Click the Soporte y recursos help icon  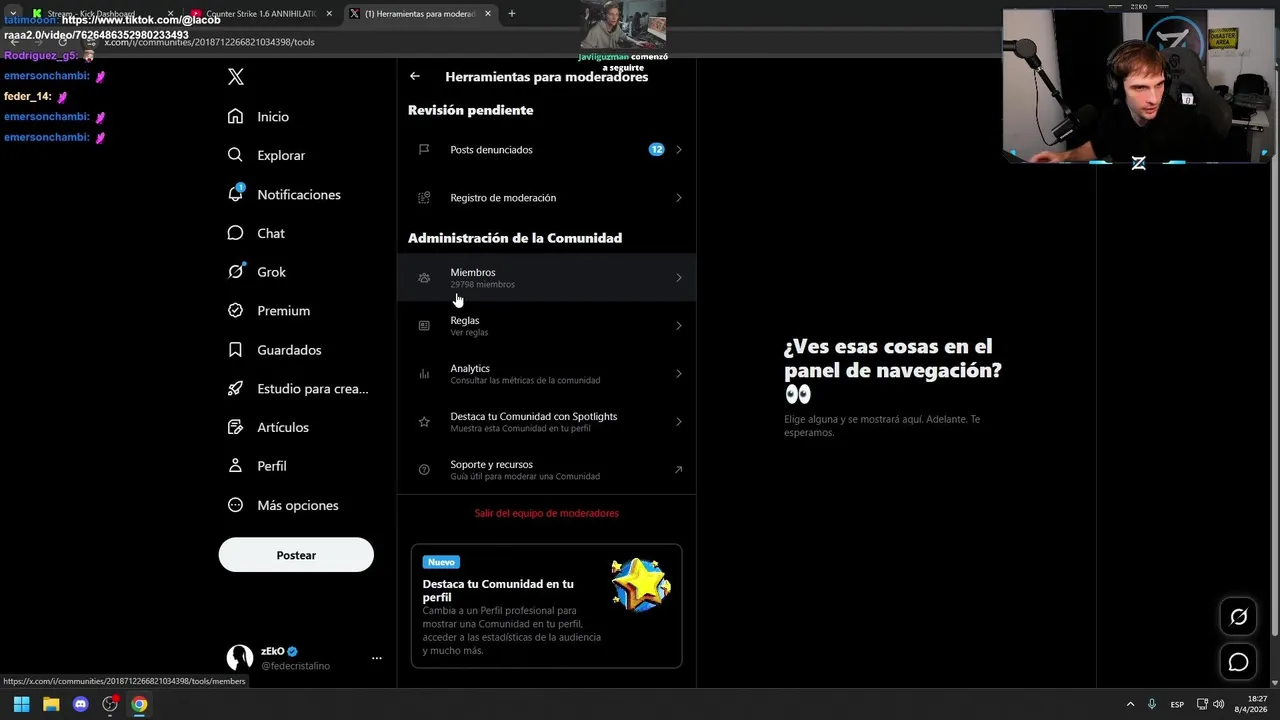pos(424,470)
